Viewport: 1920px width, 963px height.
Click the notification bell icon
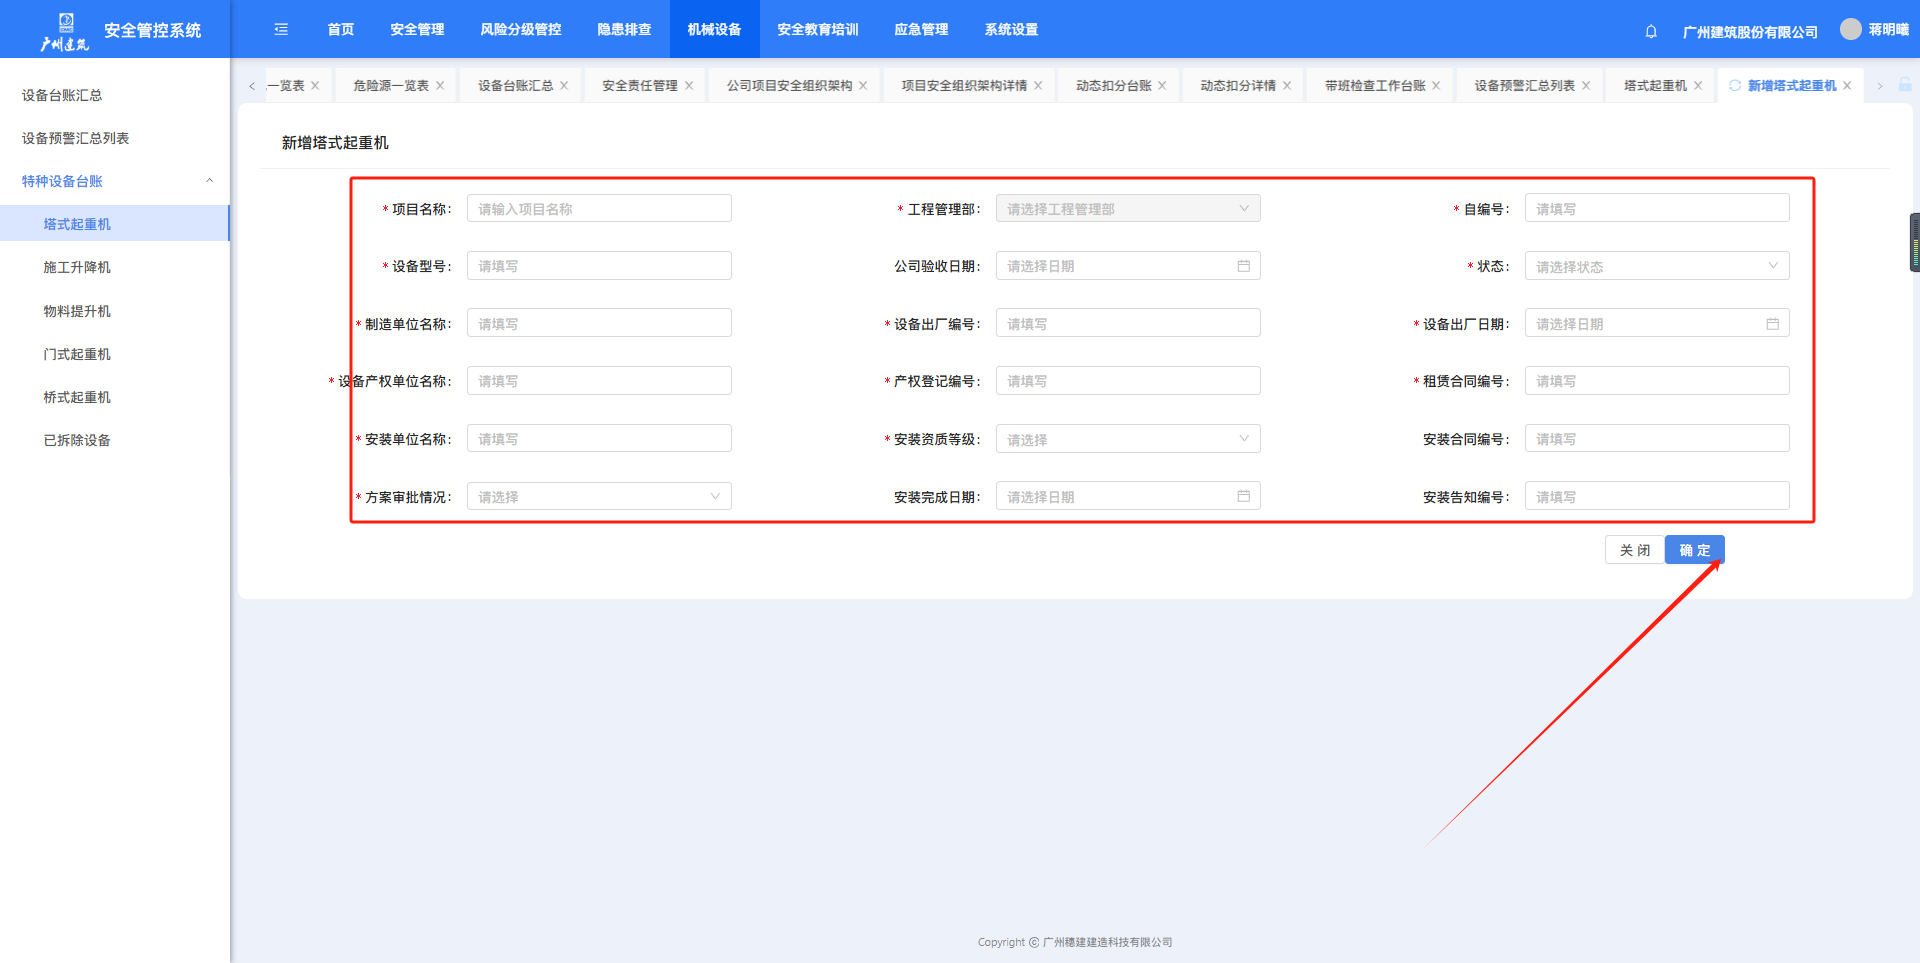(1651, 31)
